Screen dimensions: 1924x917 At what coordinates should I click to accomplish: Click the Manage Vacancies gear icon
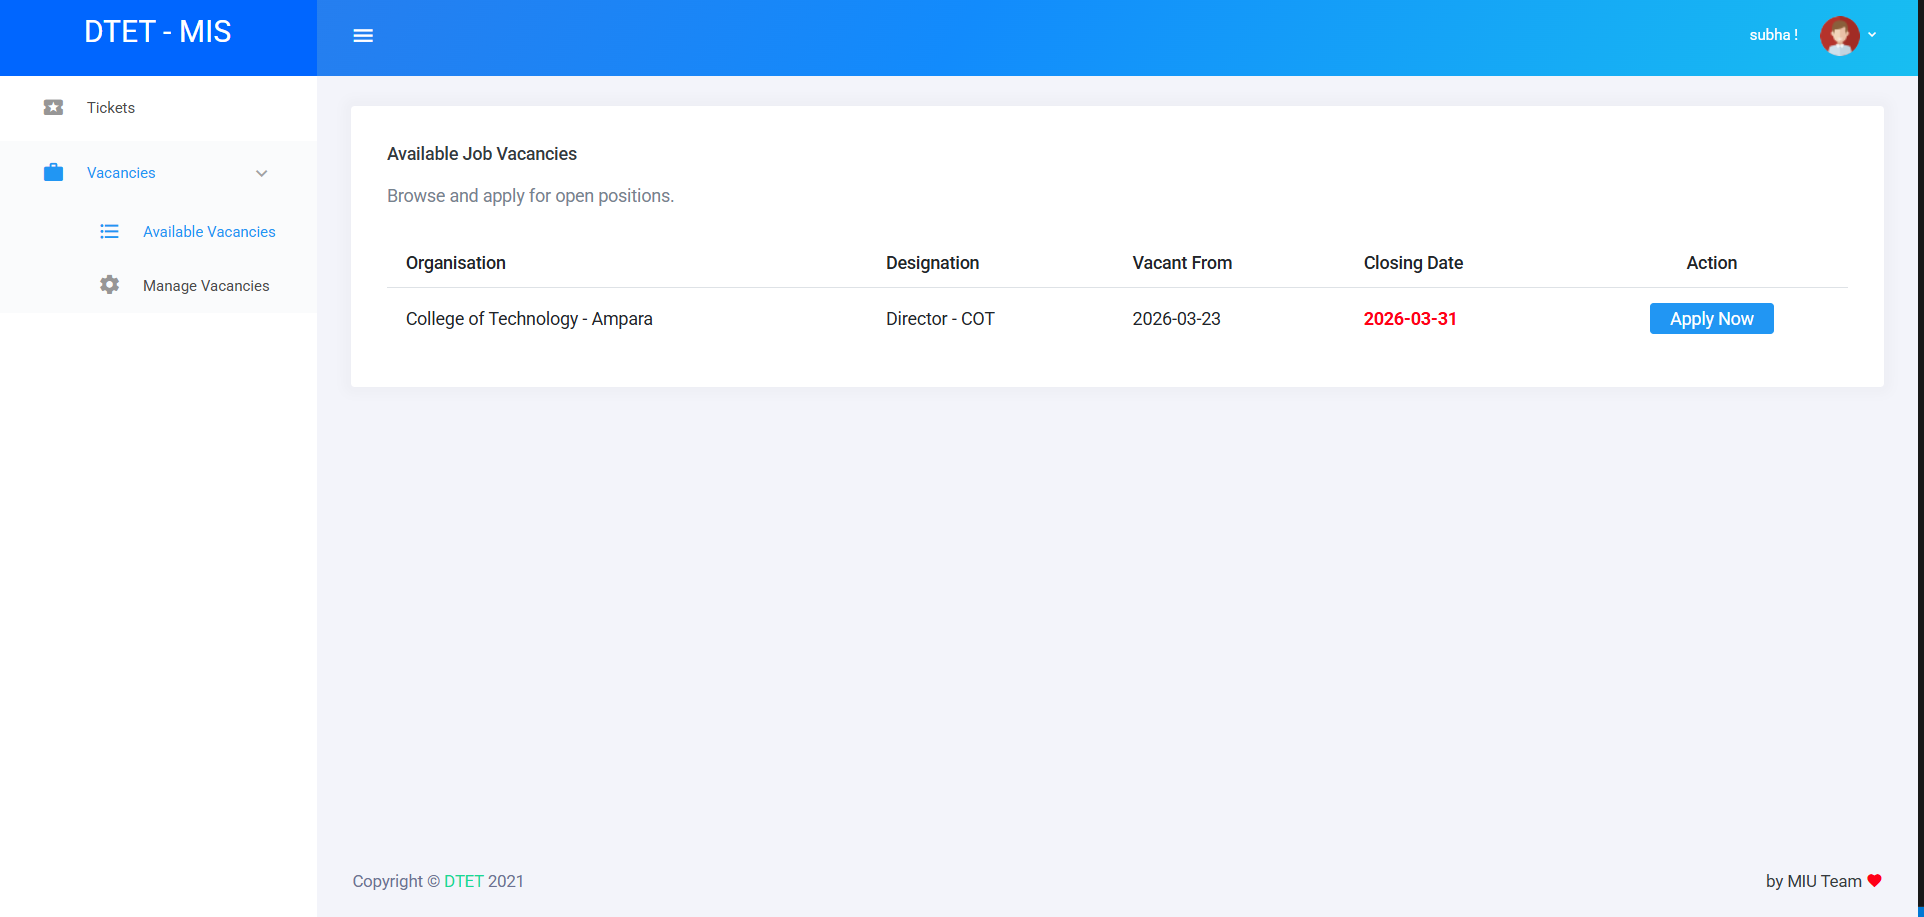[109, 285]
